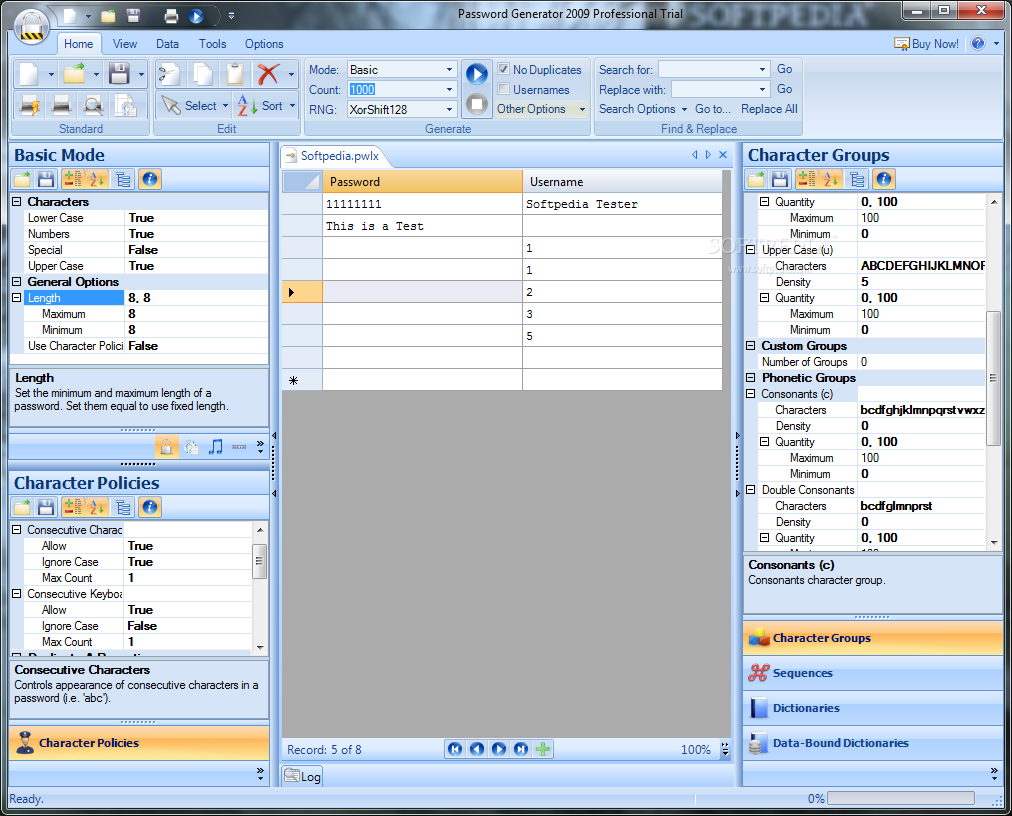The width and height of the screenshot is (1012, 816).
Task: Toggle the No Duplicates checkbox
Action: [503, 69]
